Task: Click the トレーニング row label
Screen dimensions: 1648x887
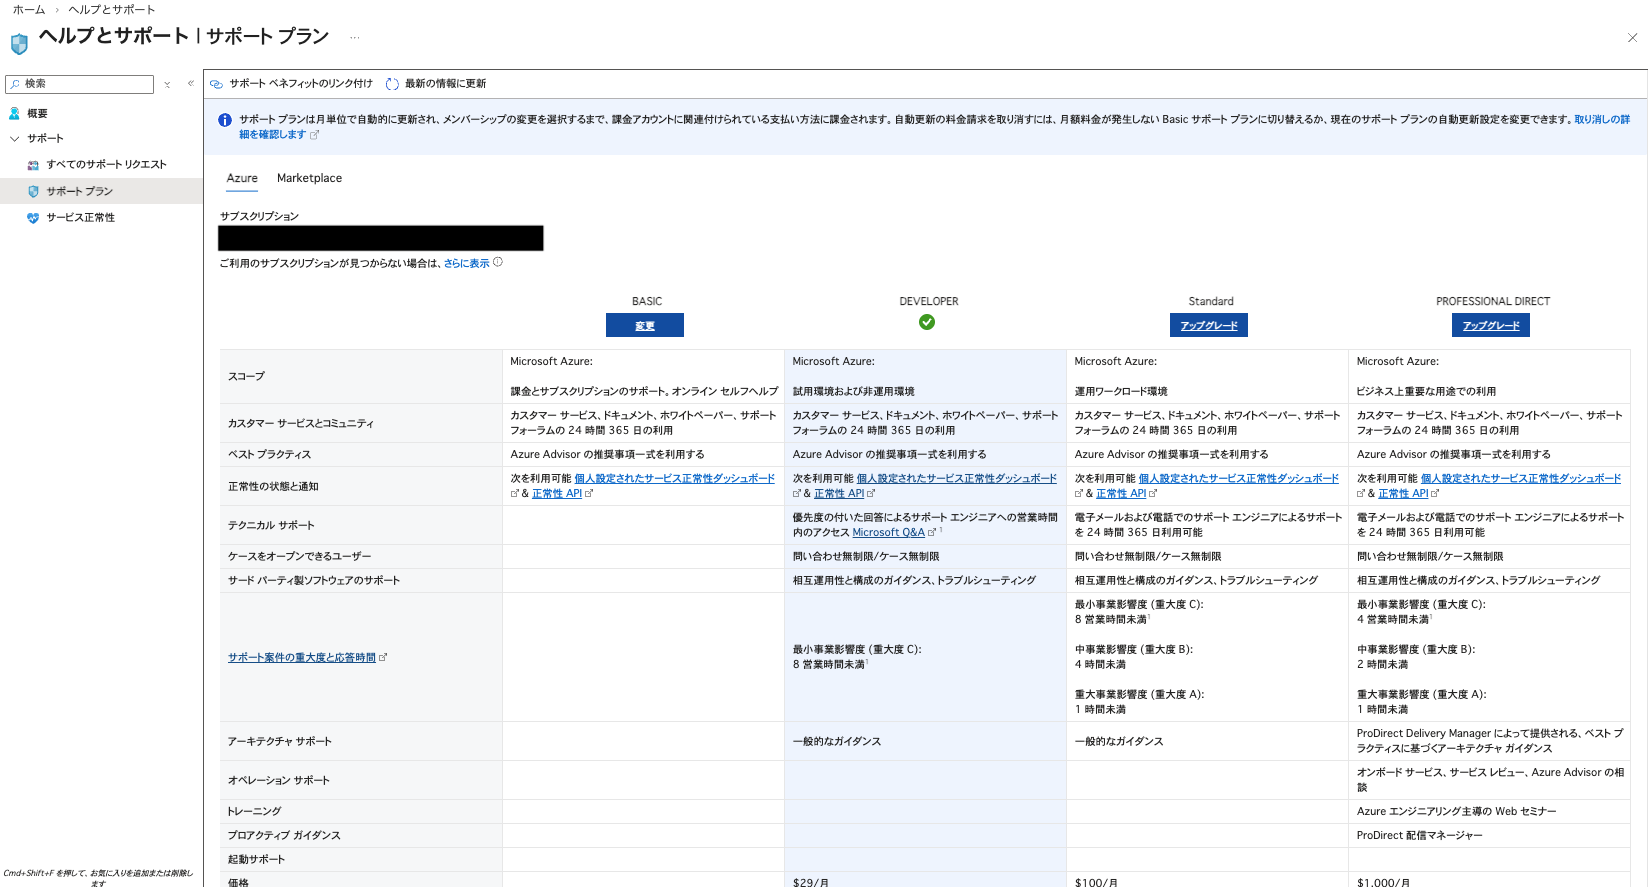Action: 254,812
